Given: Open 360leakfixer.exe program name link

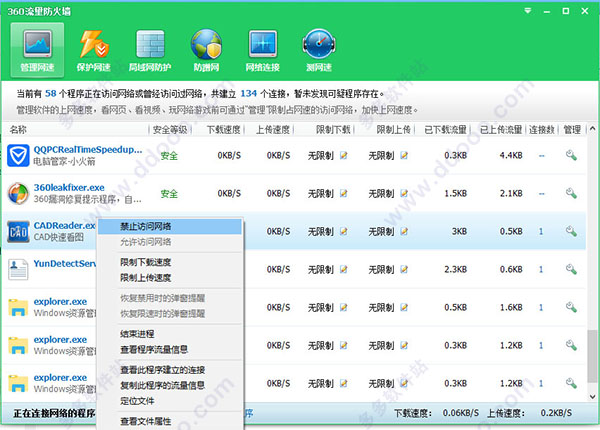Looking at the screenshot, I should [69, 187].
